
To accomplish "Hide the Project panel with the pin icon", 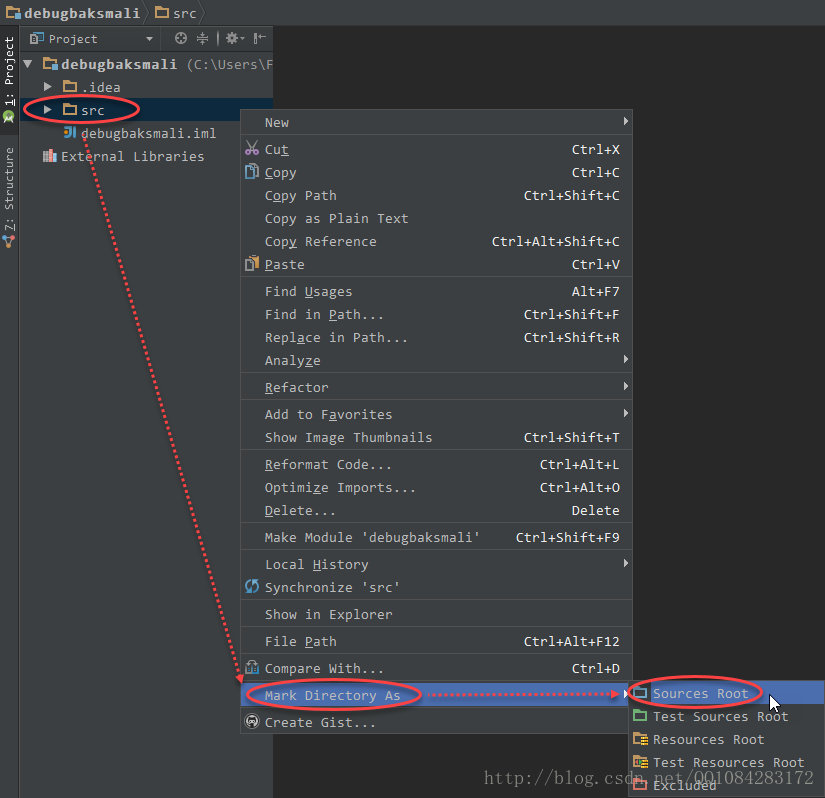I will click(x=259, y=38).
